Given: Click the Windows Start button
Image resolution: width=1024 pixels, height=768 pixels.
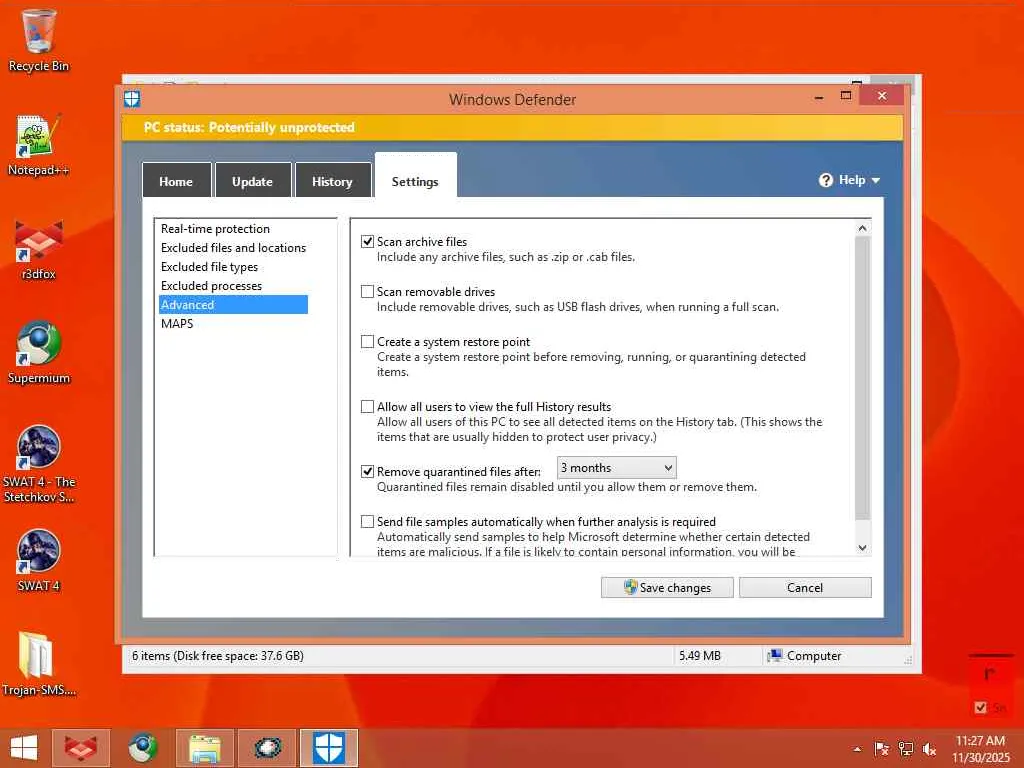Looking at the screenshot, I should tap(24, 748).
